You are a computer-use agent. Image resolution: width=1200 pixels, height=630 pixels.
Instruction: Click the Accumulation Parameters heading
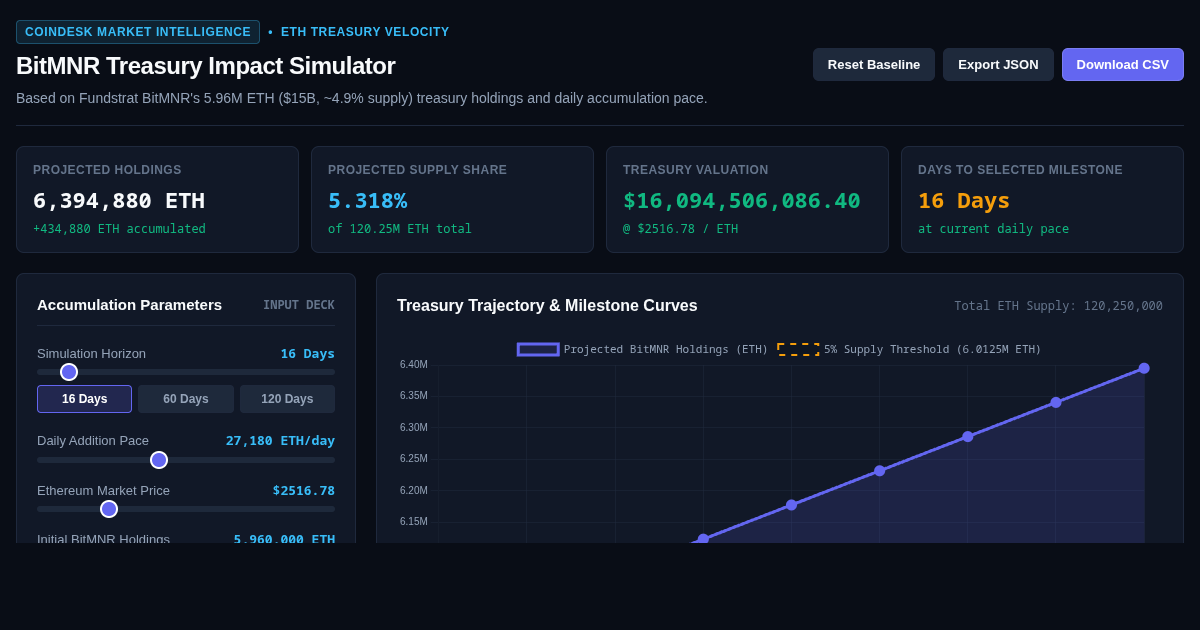tap(130, 304)
